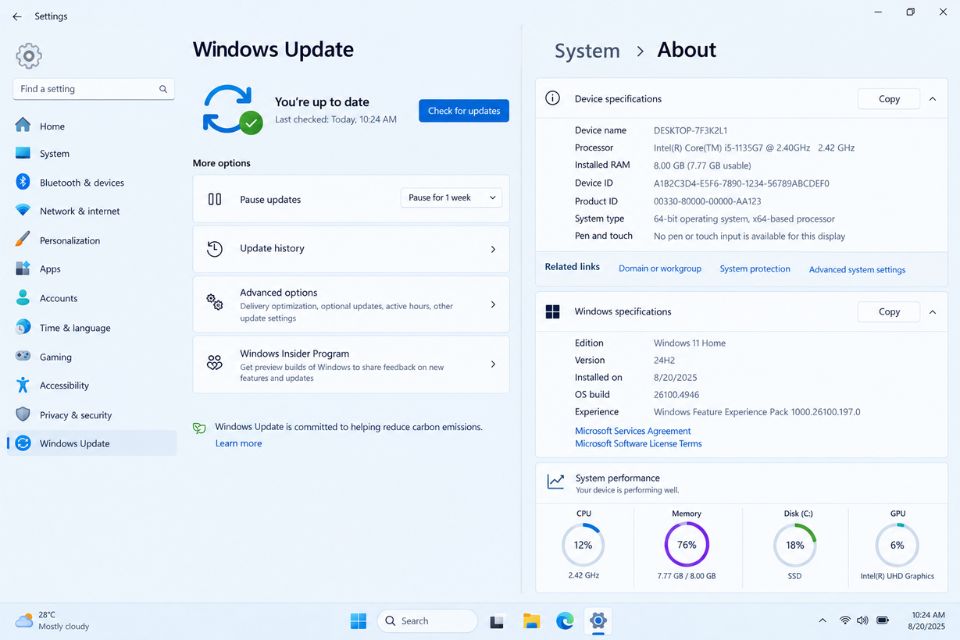Viewport: 960px width, 640px height.
Task: Open Microsoft Services Agreement link
Action: (x=632, y=431)
